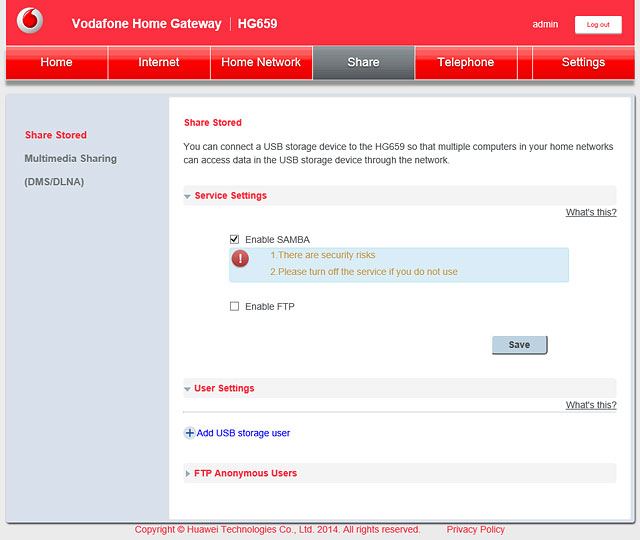
Task: Select the Share tab
Action: click(x=363, y=62)
